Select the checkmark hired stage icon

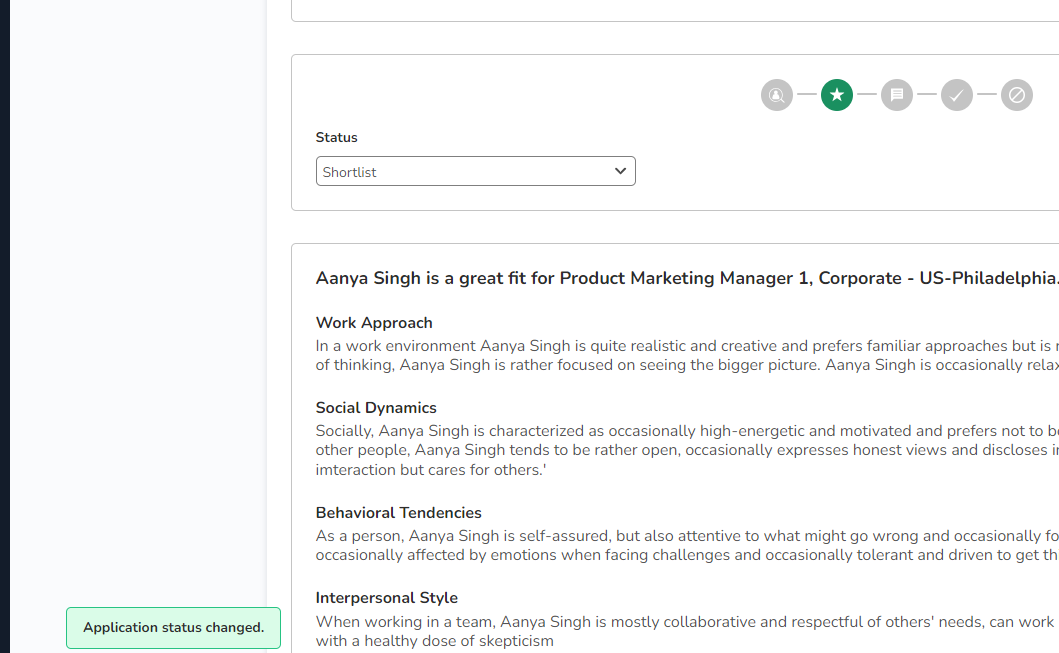pos(957,95)
